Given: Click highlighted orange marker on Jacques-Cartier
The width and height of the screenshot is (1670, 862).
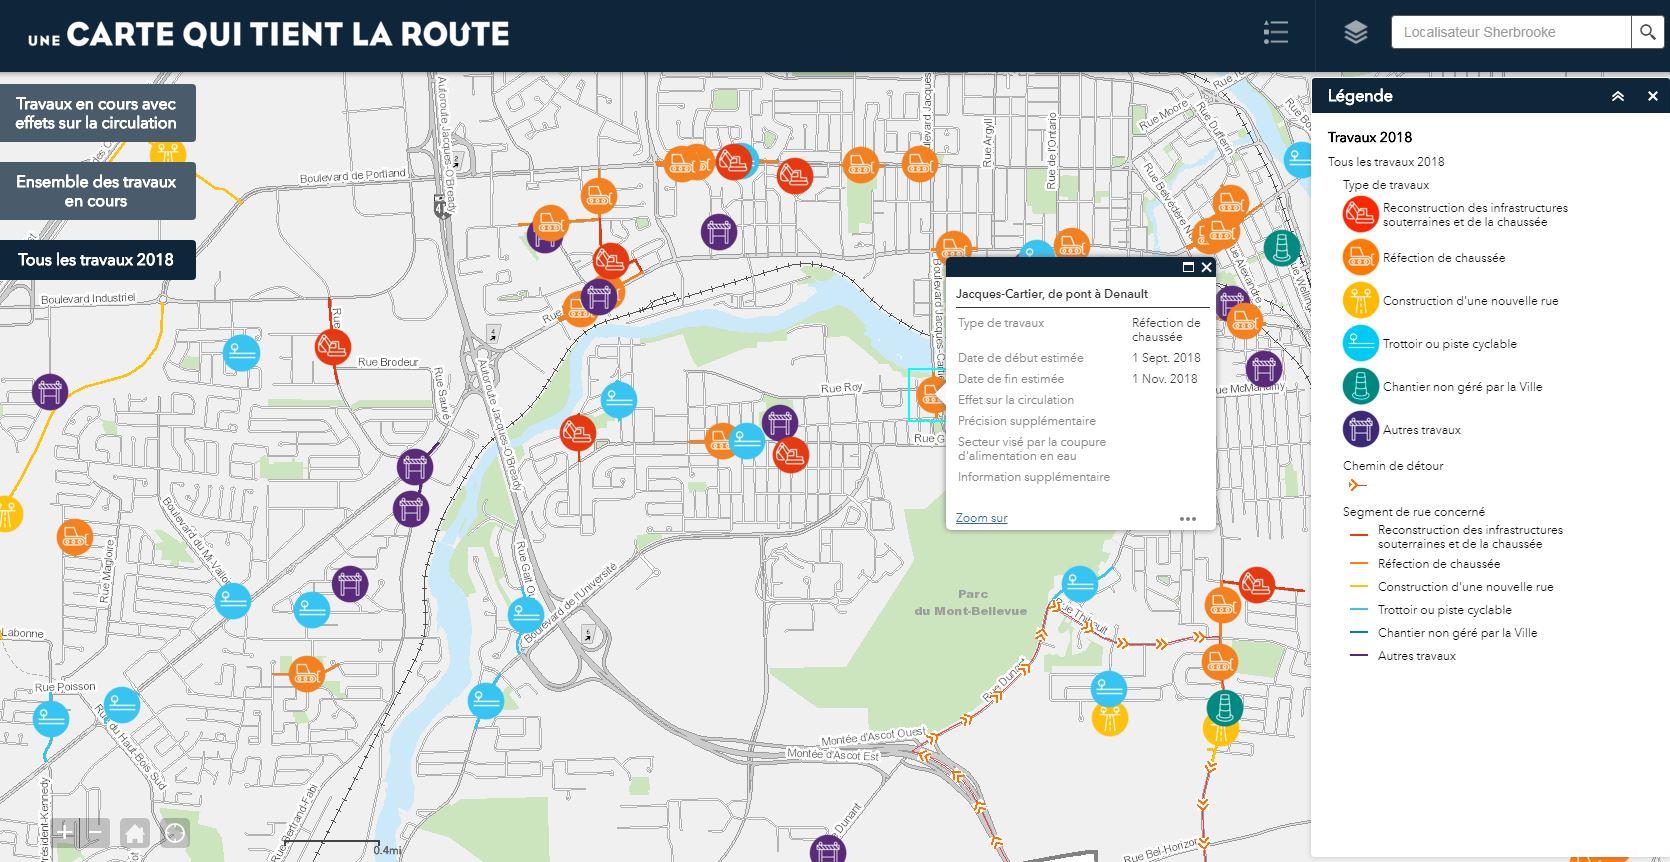Looking at the screenshot, I should point(931,395).
